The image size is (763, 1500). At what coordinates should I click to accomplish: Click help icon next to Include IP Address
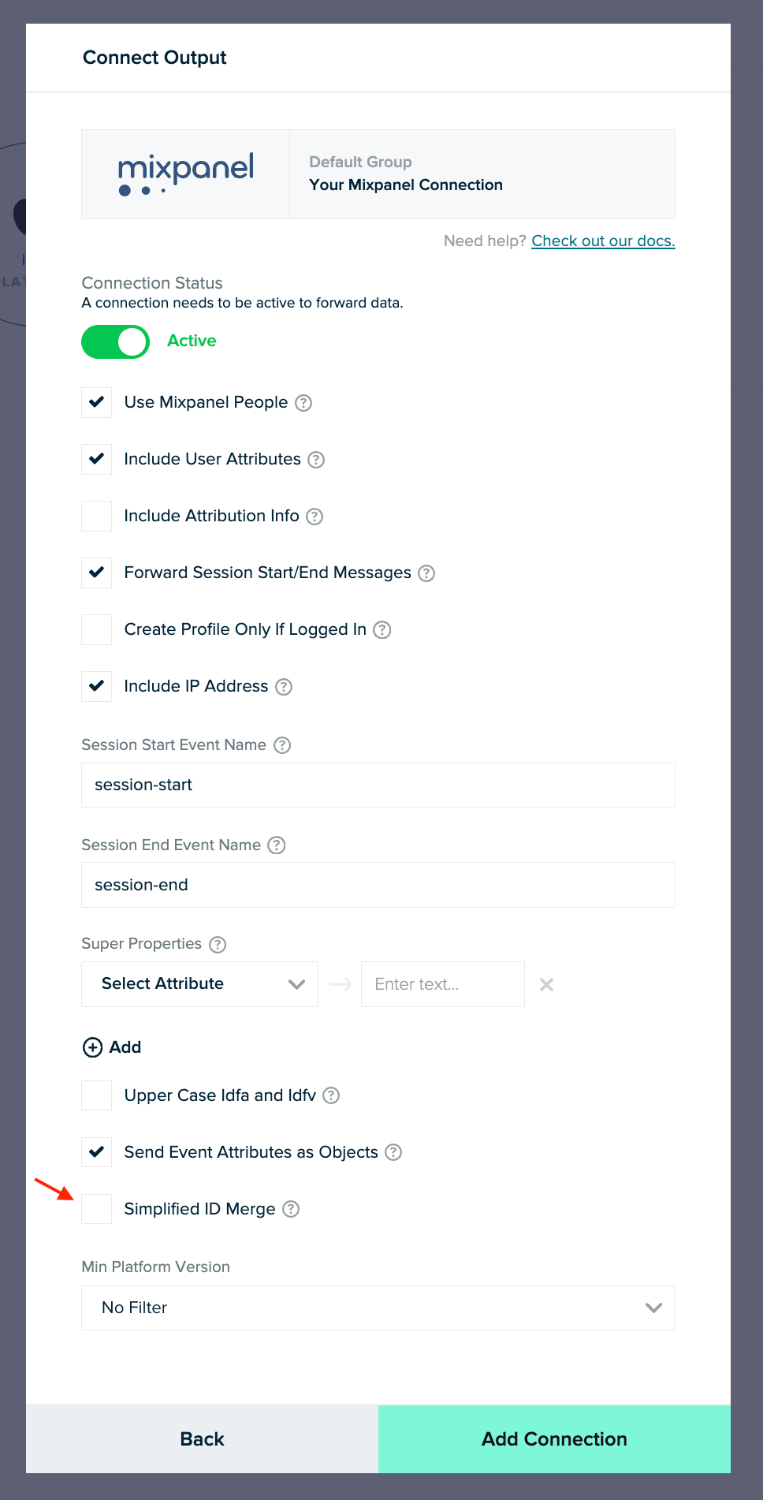click(x=284, y=687)
